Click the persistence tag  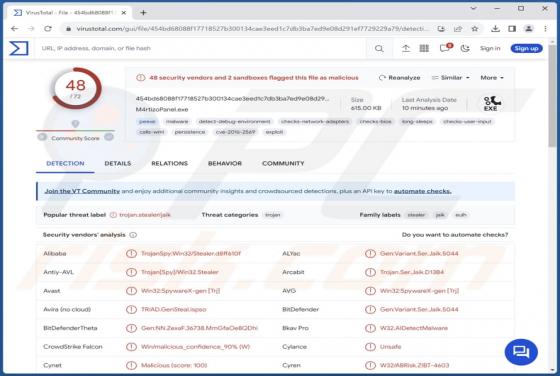click(190, 132)
